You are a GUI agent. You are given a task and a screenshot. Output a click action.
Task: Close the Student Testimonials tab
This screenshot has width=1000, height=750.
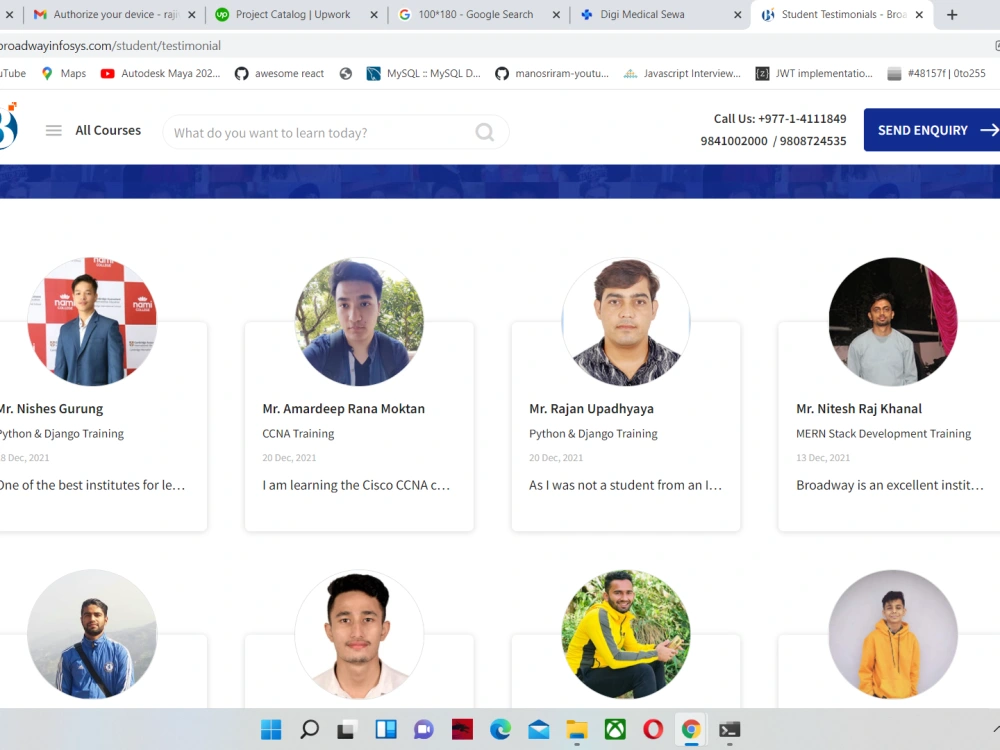pyautogui.click(x=919, y=15)
